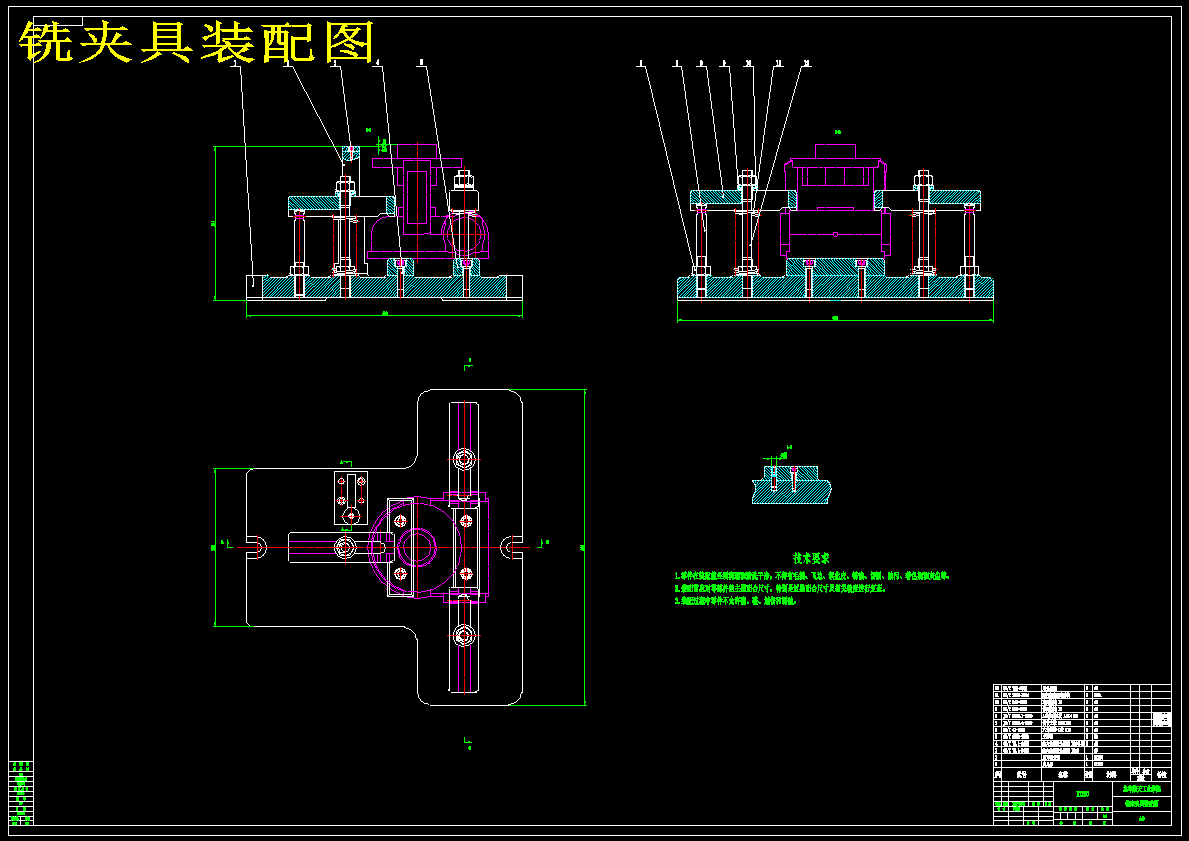Click the first numbered line under 技术要求
The height and width of the screenshot is (841, 1189).
pyautogui.click(x=811, y=576)
